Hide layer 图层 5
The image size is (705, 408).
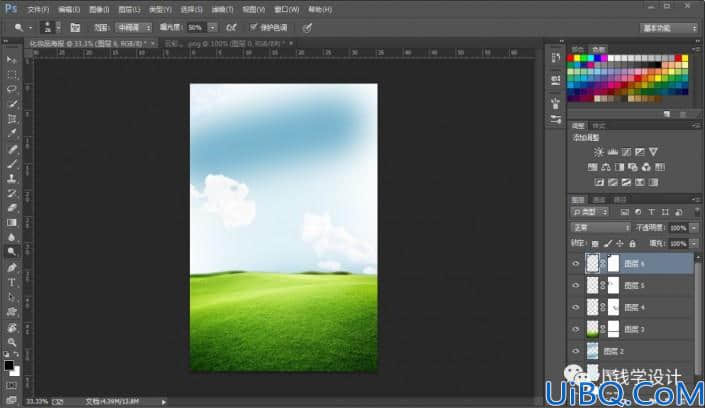(576, 286)
